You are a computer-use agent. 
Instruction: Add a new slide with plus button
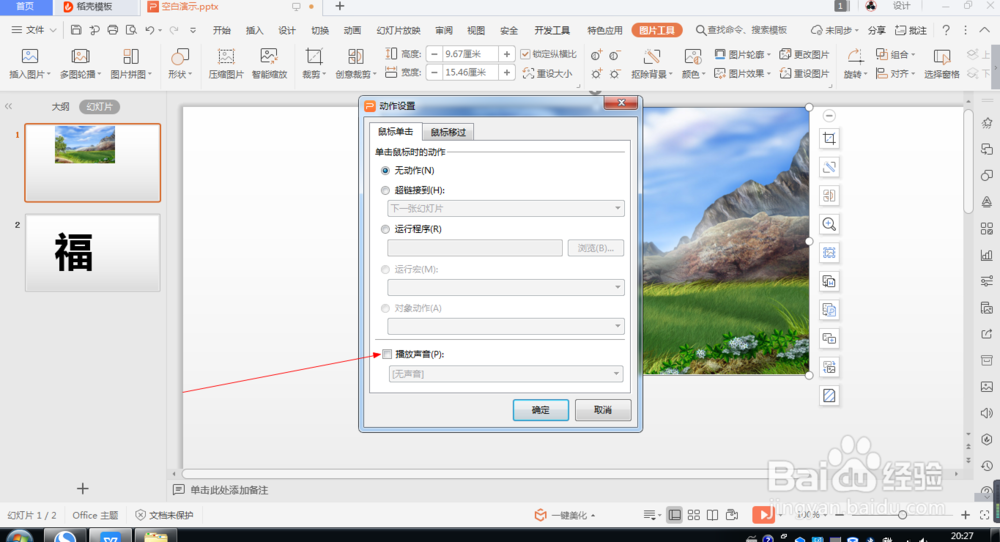[82, 488]
